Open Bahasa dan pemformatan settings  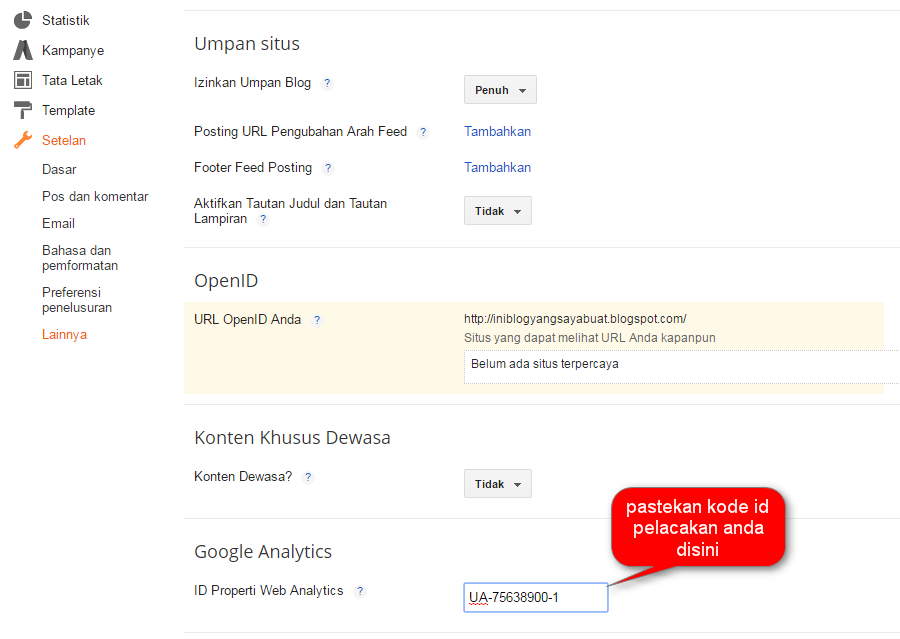80,258
